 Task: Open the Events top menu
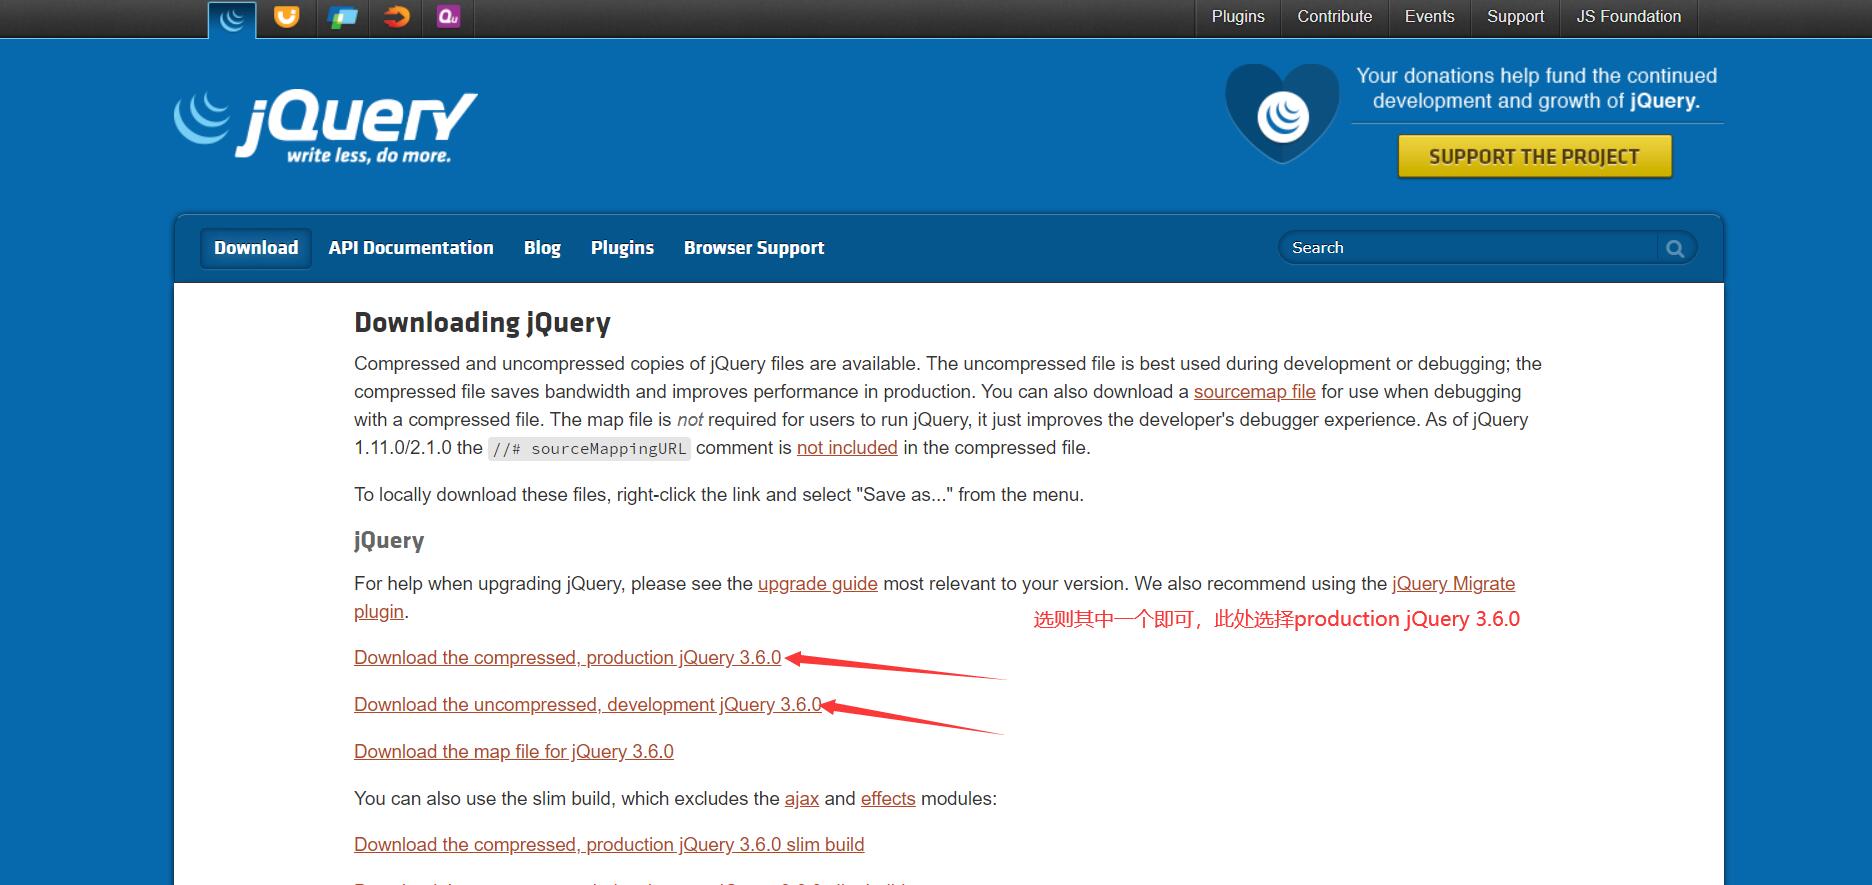(x=1429, y=17)
